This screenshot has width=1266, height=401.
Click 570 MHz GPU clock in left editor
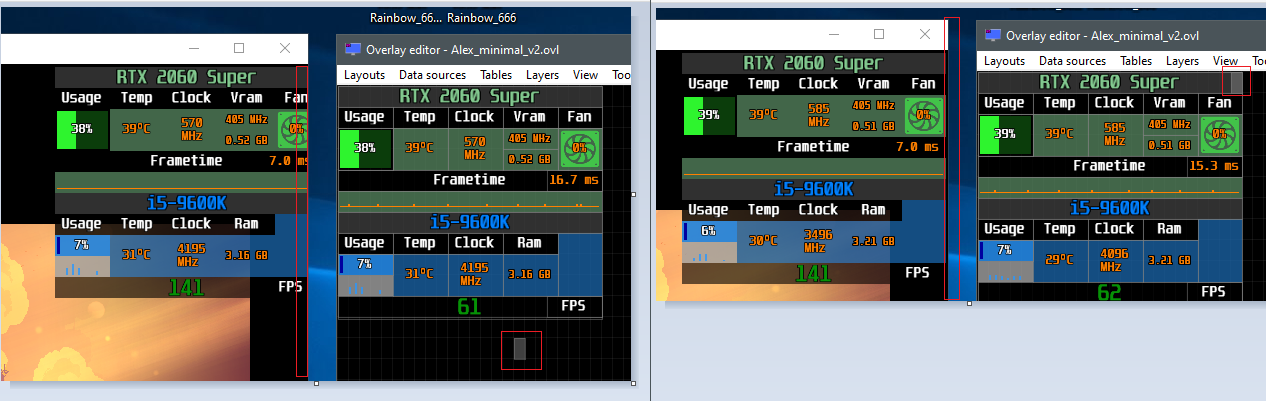coord(474,148)
